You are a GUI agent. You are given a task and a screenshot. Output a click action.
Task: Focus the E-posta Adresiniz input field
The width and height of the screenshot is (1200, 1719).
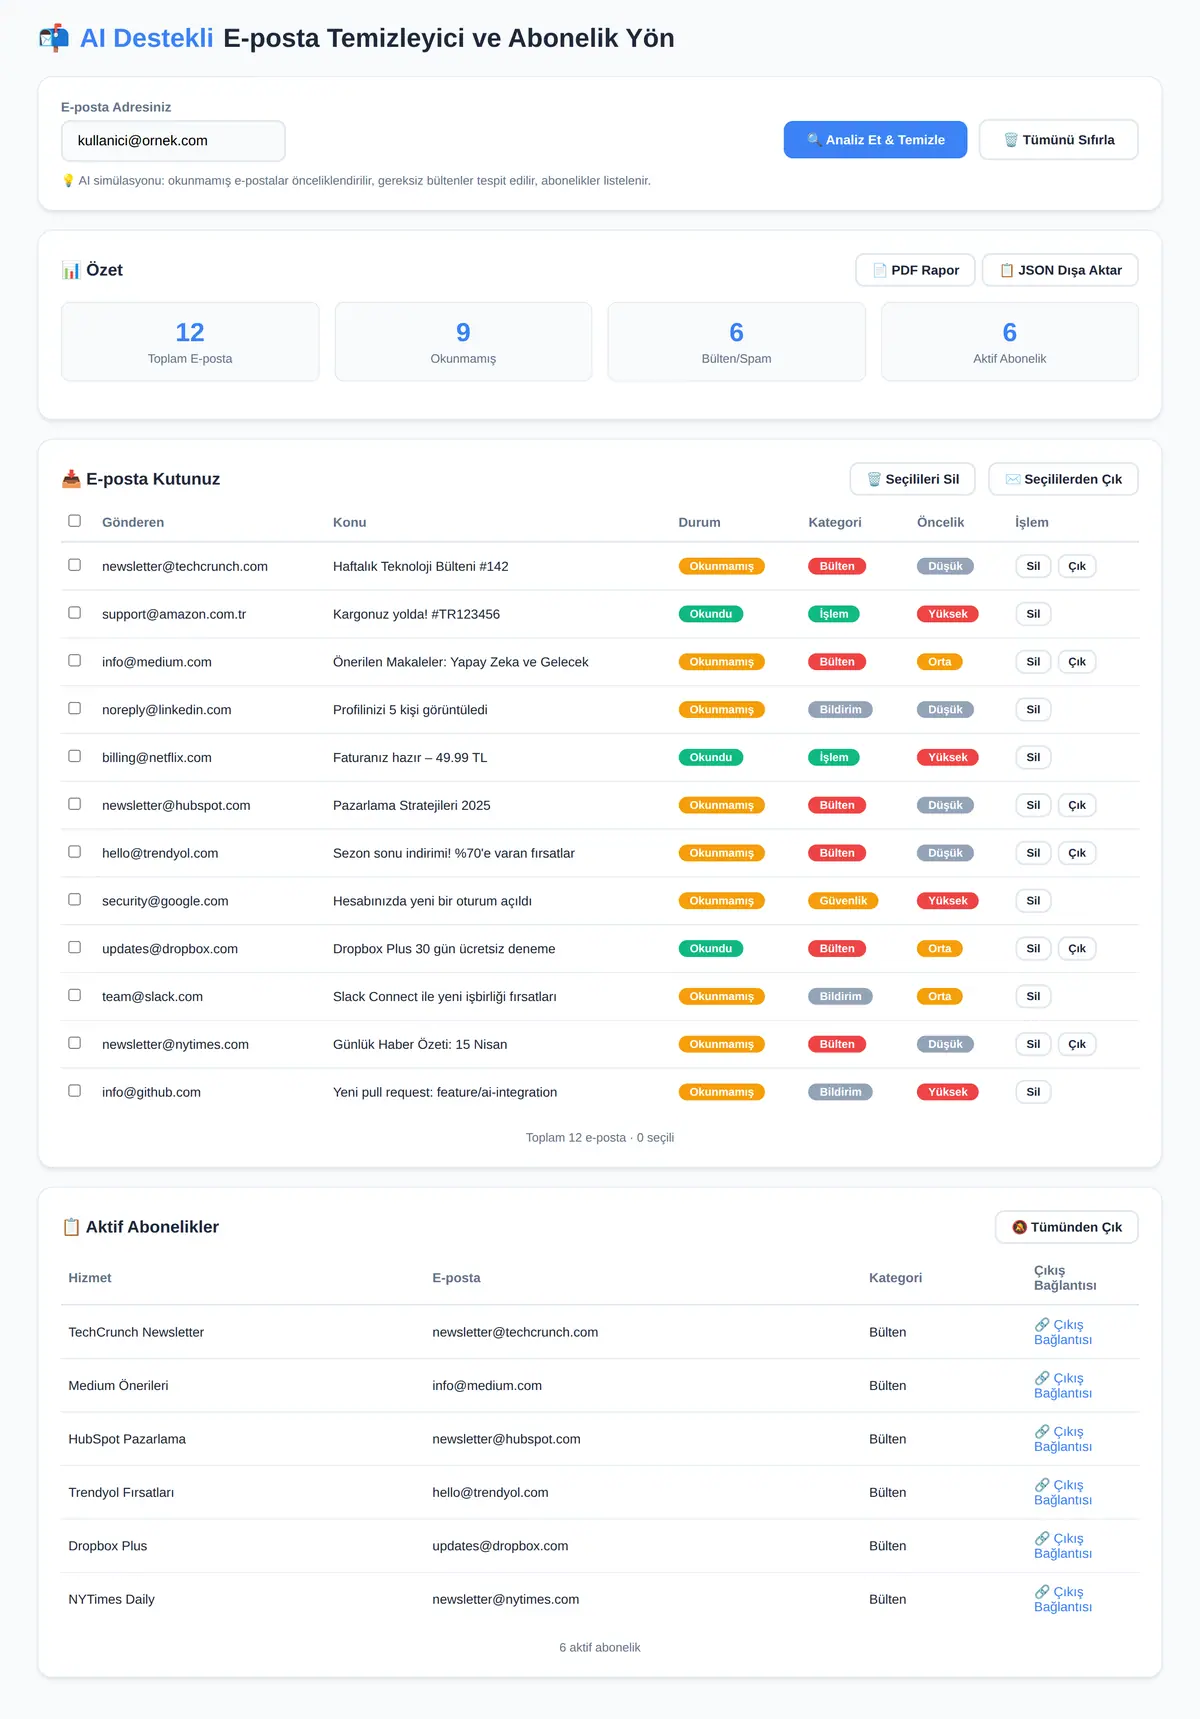click(x=173, y=141)
